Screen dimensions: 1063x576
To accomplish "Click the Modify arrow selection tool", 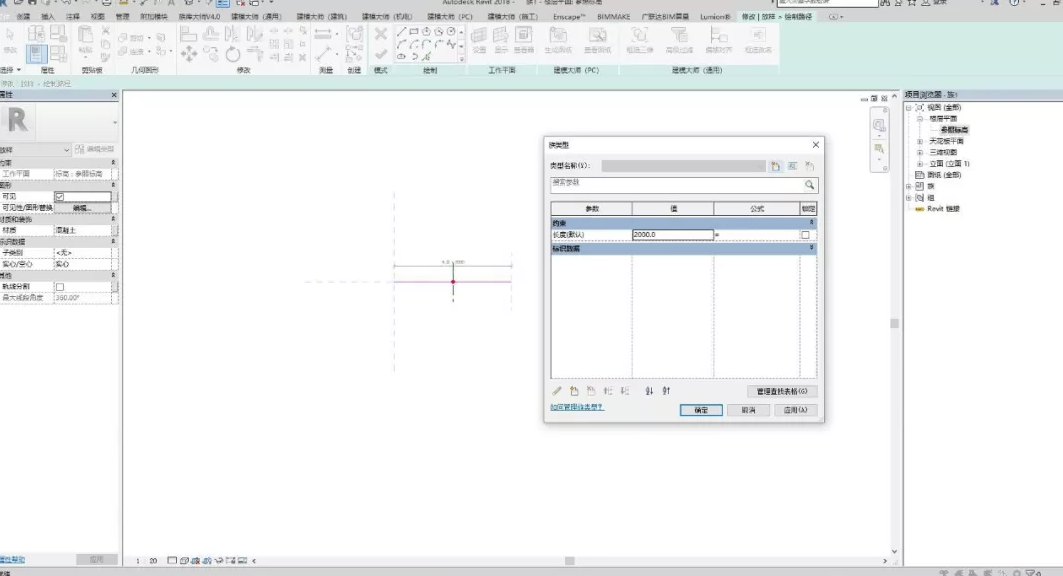I will pos(10,34).
